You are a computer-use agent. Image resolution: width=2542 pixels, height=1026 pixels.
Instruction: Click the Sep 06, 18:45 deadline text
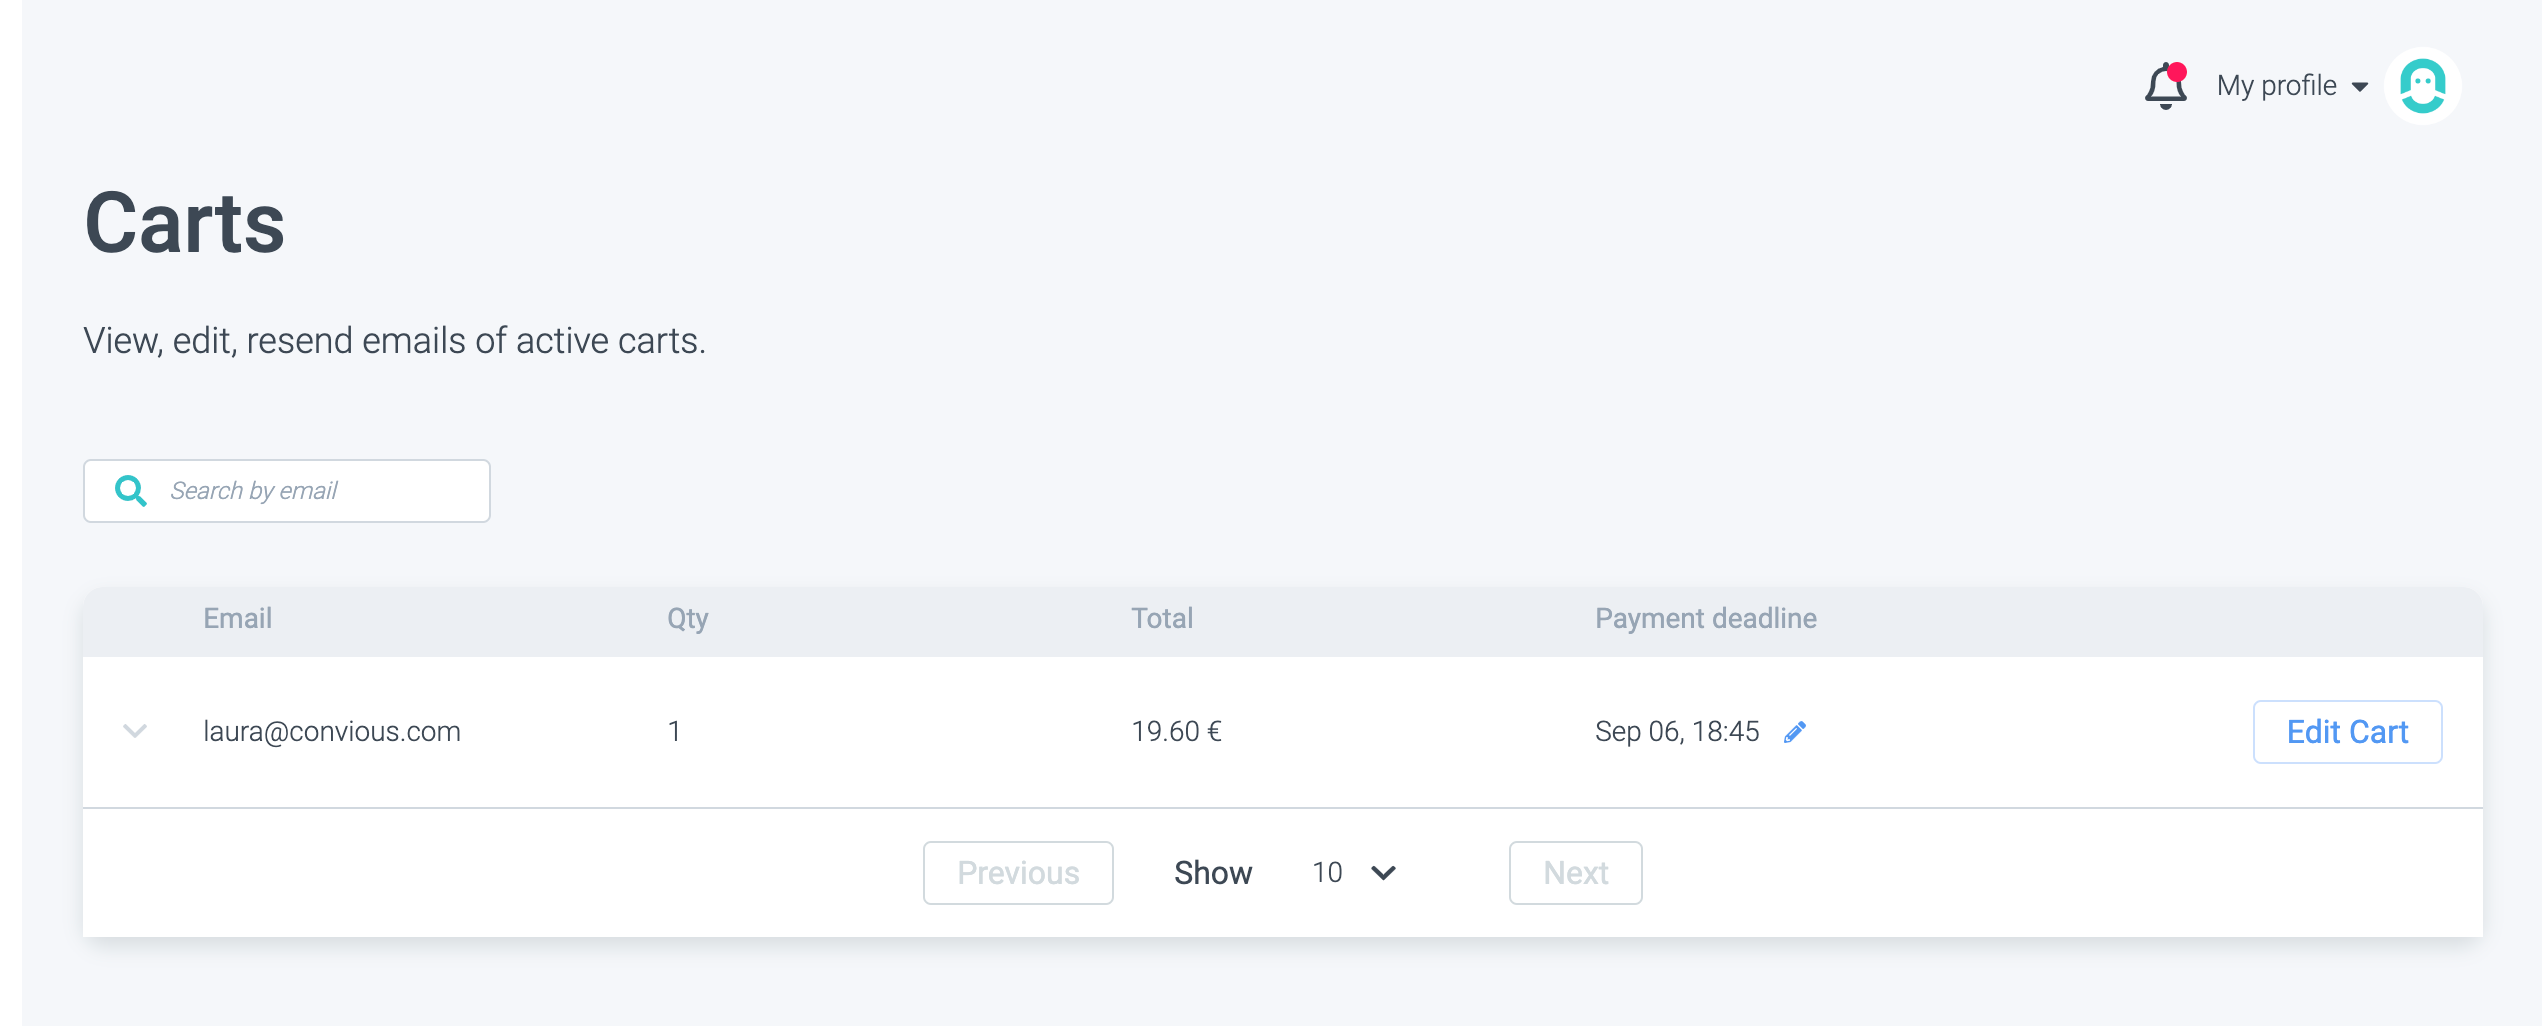(1677, 732)
